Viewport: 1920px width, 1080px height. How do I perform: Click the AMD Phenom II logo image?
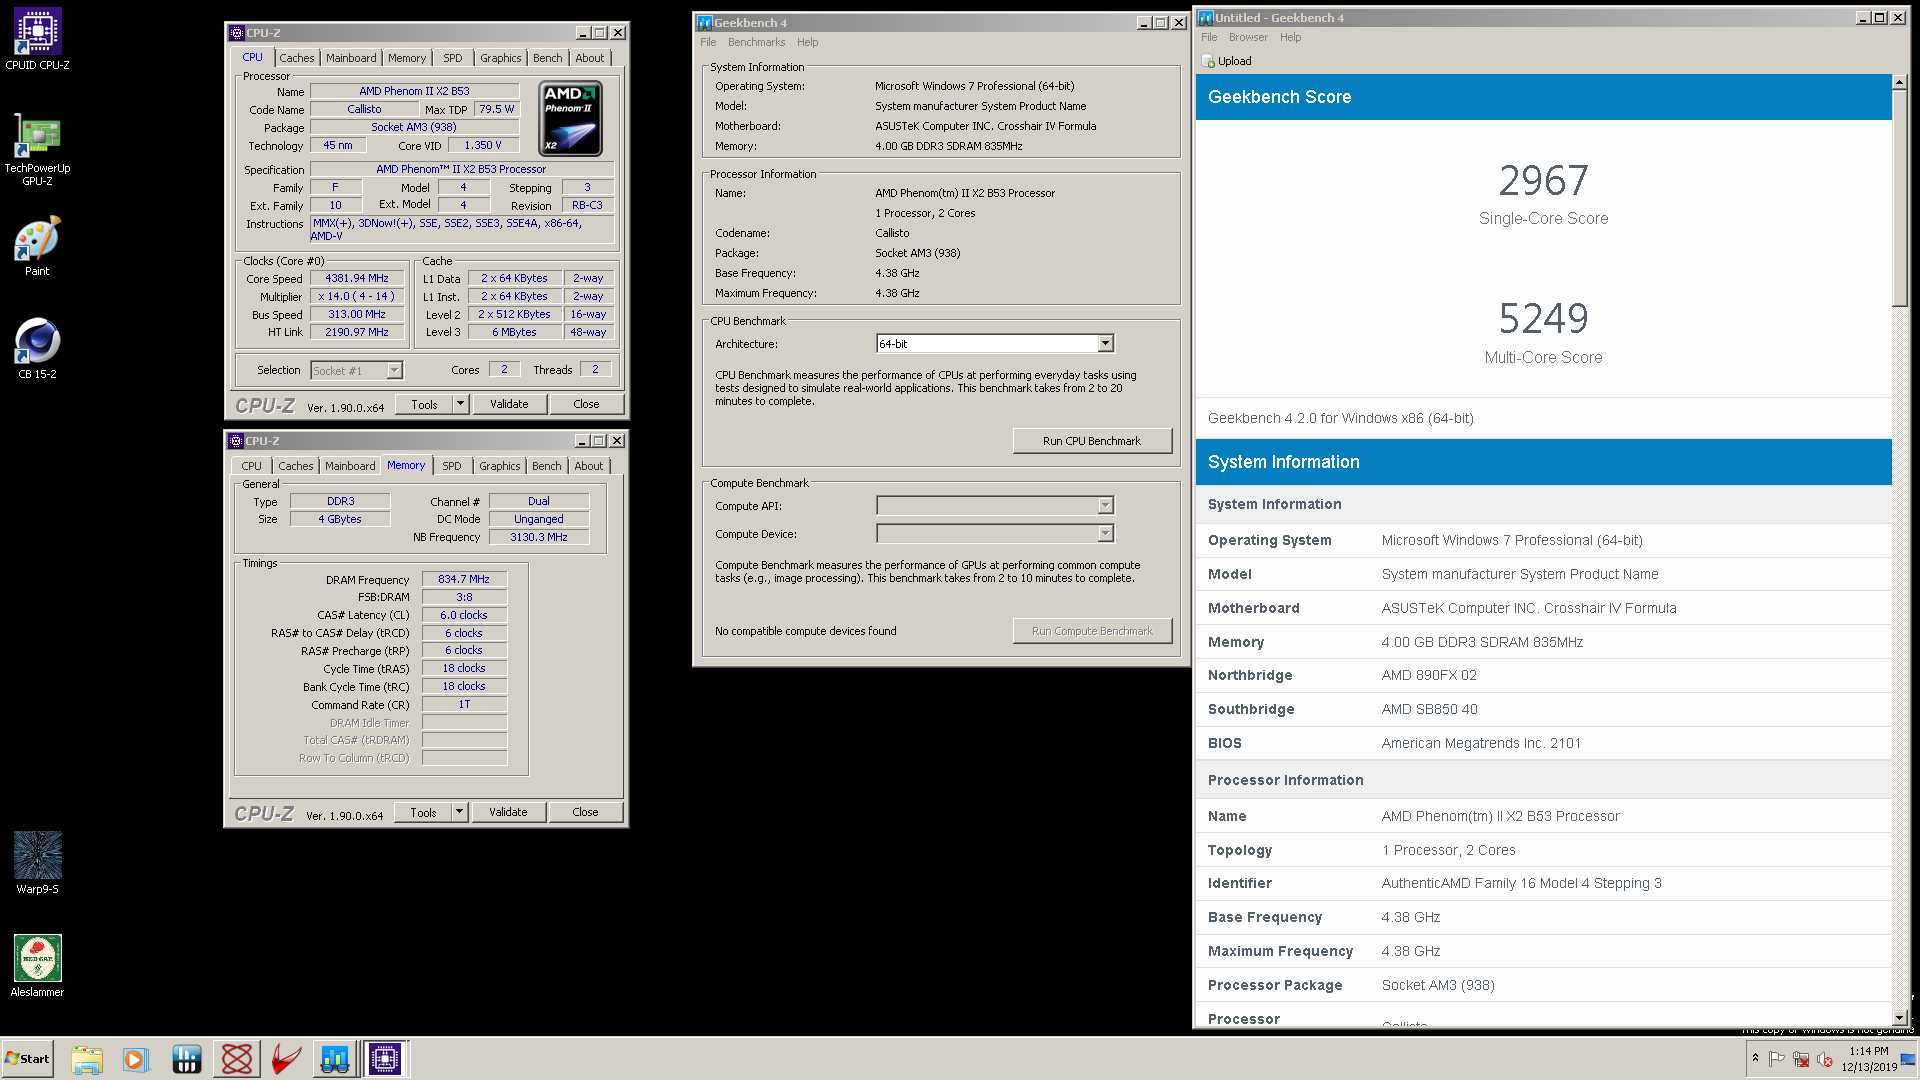pyautogui.click(x=571, y=119)
